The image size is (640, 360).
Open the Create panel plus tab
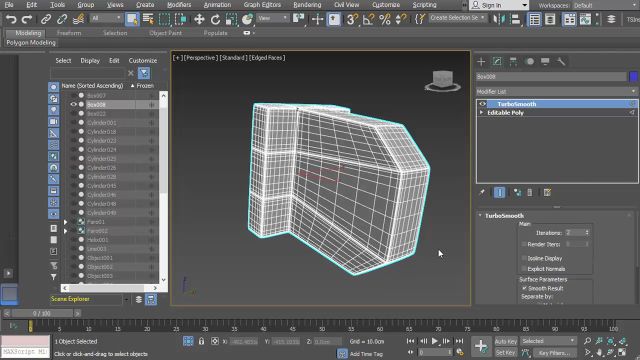[x=481, y=62]
